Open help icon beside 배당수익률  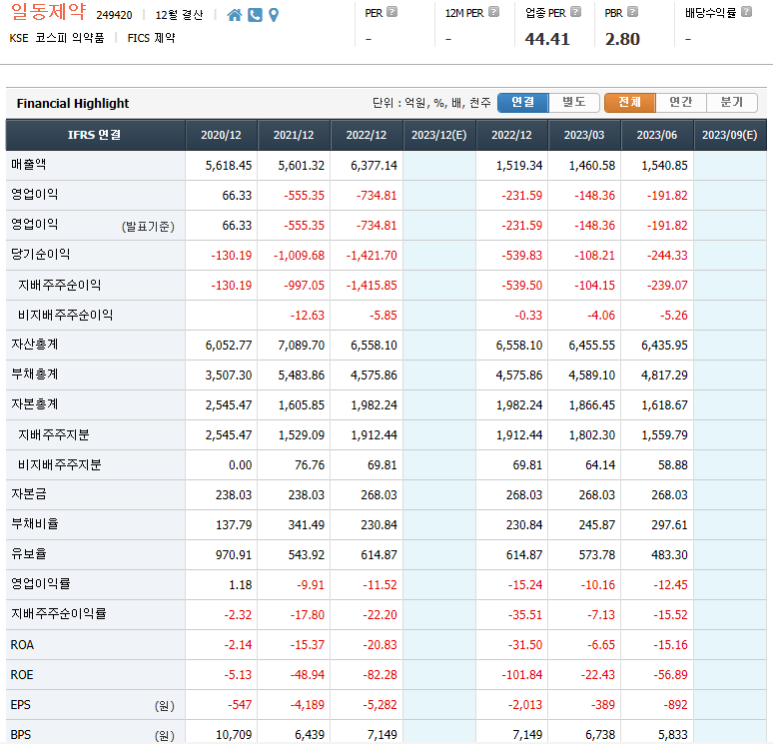coord(746,12)
